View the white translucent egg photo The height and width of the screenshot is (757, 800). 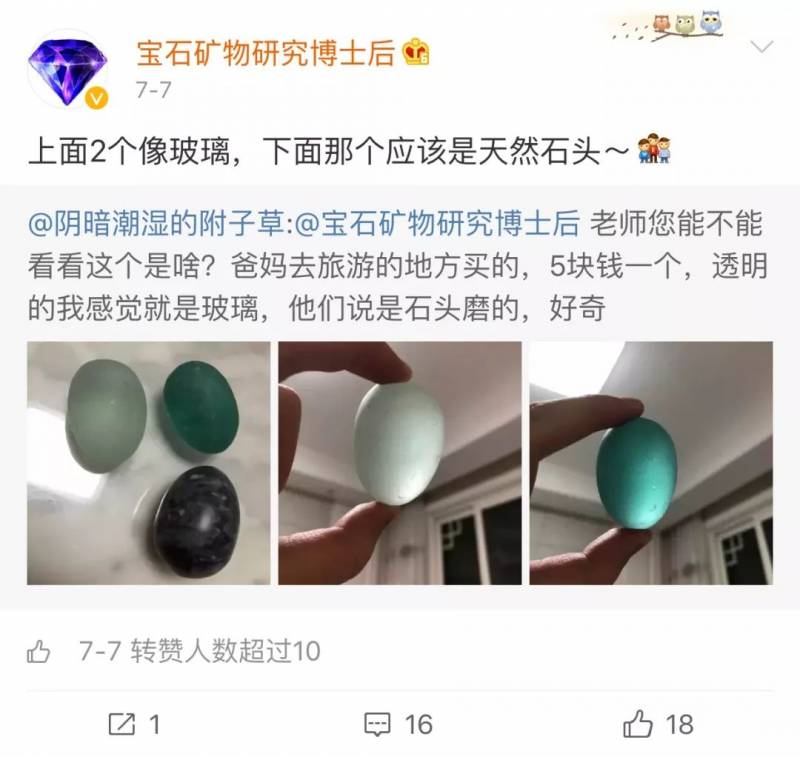[x=400, y=463]
